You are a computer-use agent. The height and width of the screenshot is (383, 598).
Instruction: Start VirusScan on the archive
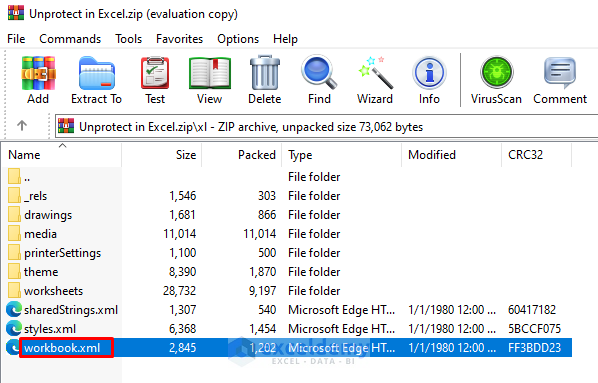[x=496, y=73]
